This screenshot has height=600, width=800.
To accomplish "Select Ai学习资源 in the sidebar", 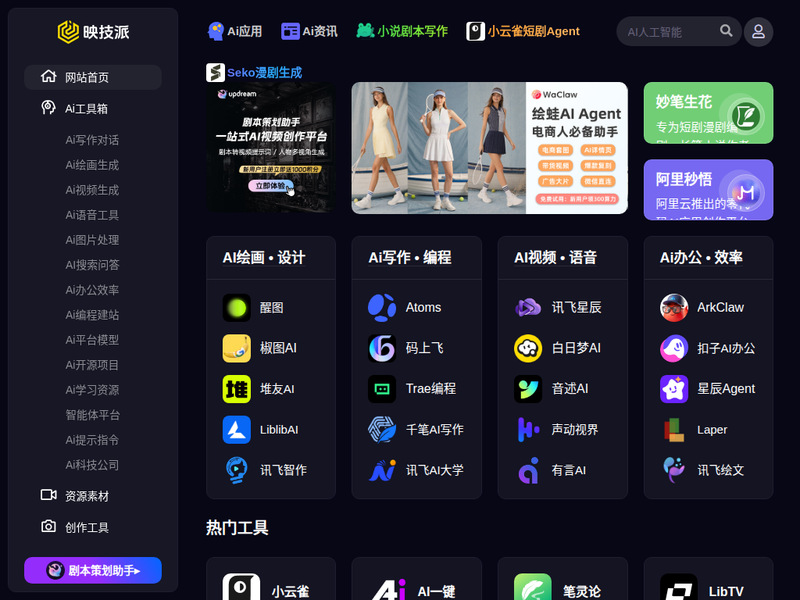I will 92,390.
